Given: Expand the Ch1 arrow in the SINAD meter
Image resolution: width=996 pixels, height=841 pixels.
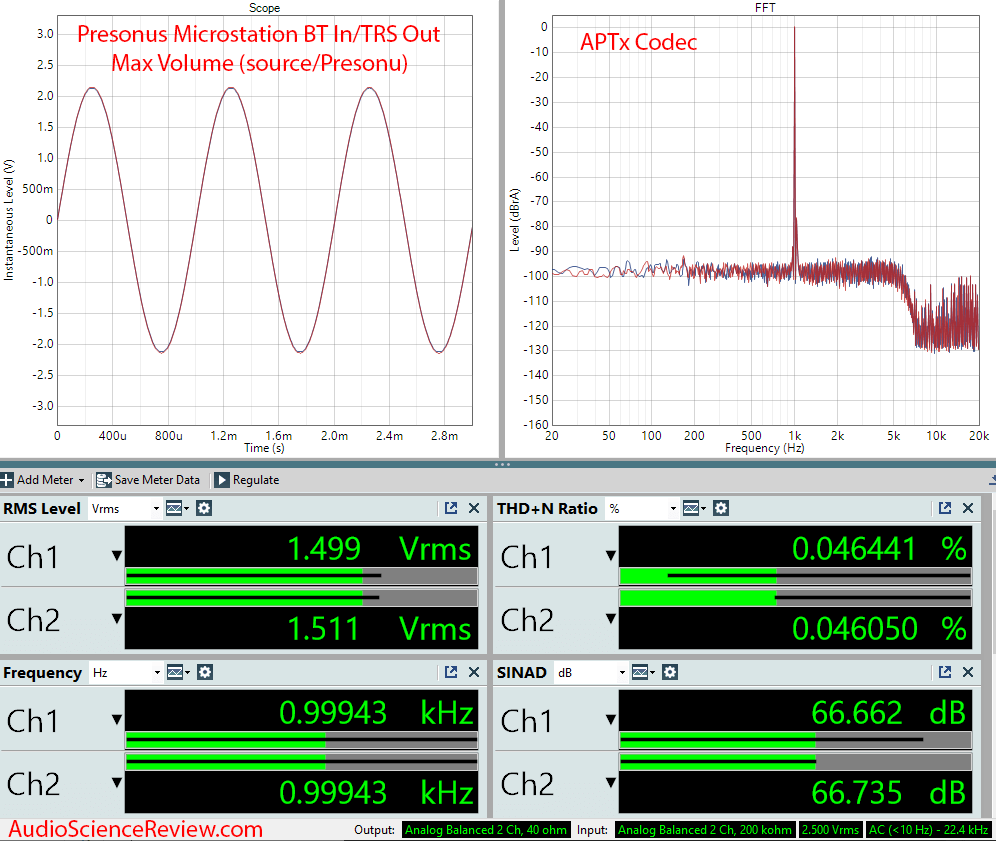Looking at the screenshot, I should tap(611, 720).
